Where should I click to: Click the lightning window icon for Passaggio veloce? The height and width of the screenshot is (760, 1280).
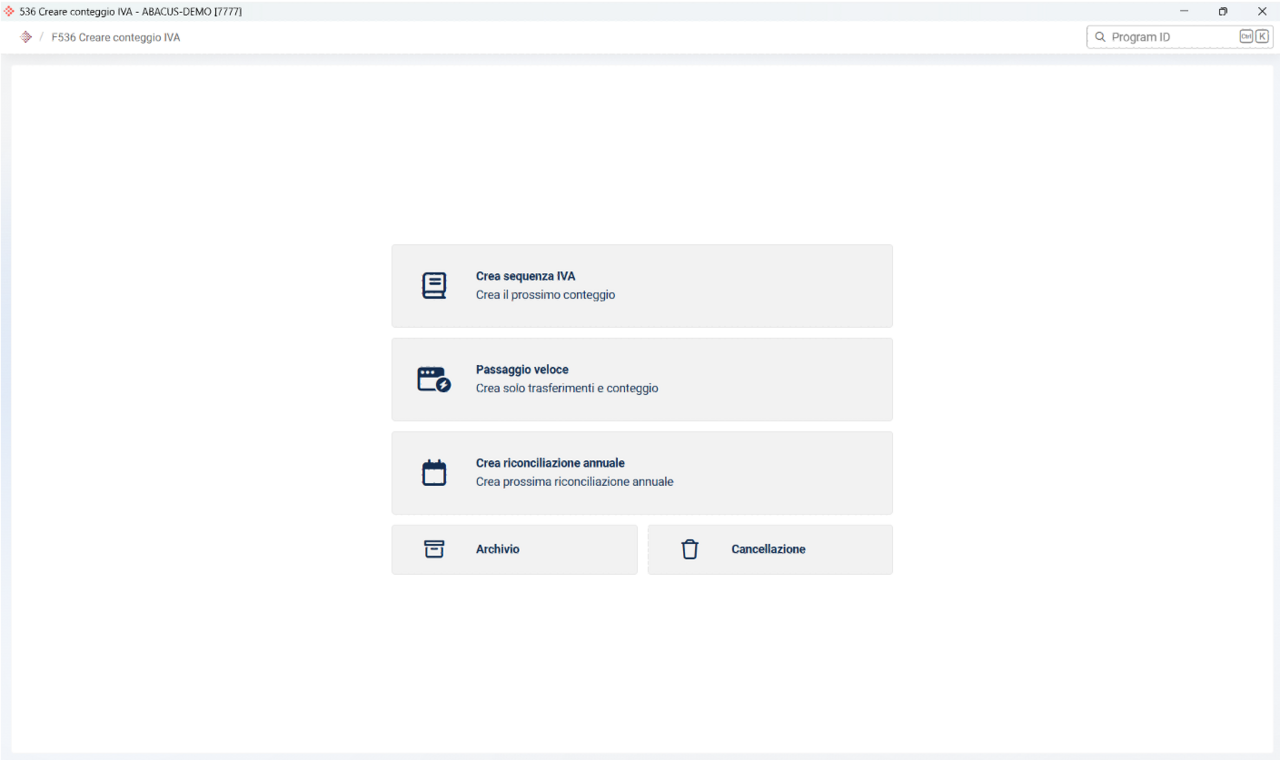(434, 379)
